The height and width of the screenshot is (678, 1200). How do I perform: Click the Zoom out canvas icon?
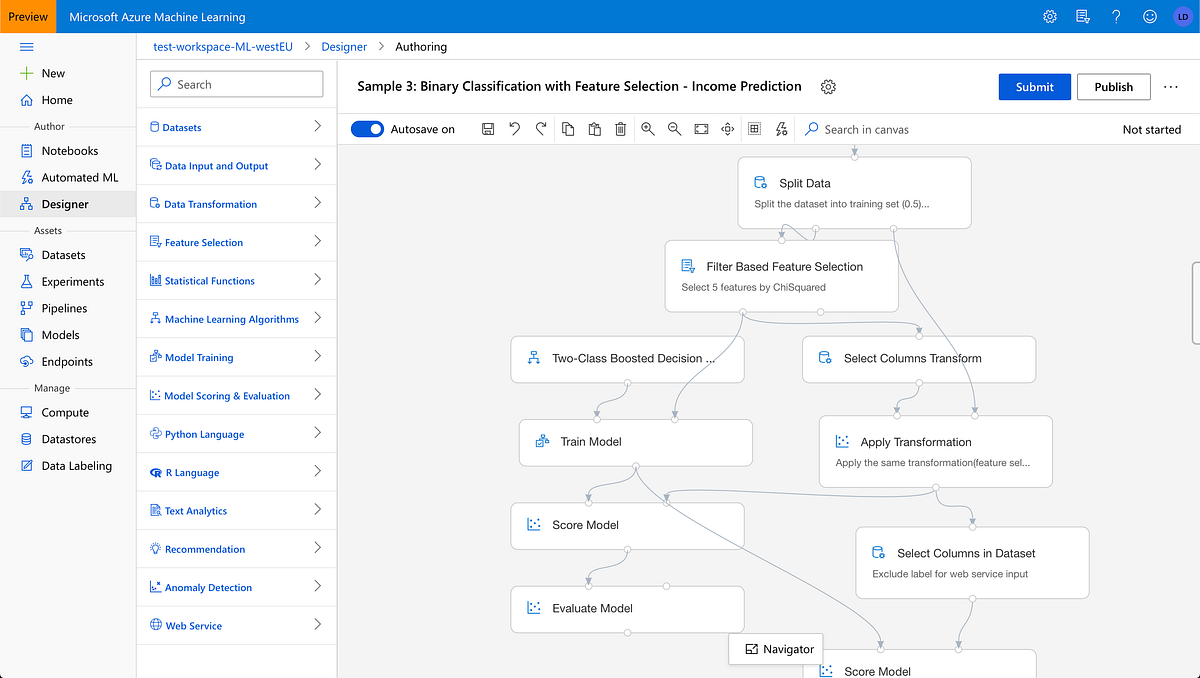[x=673, y=129]
